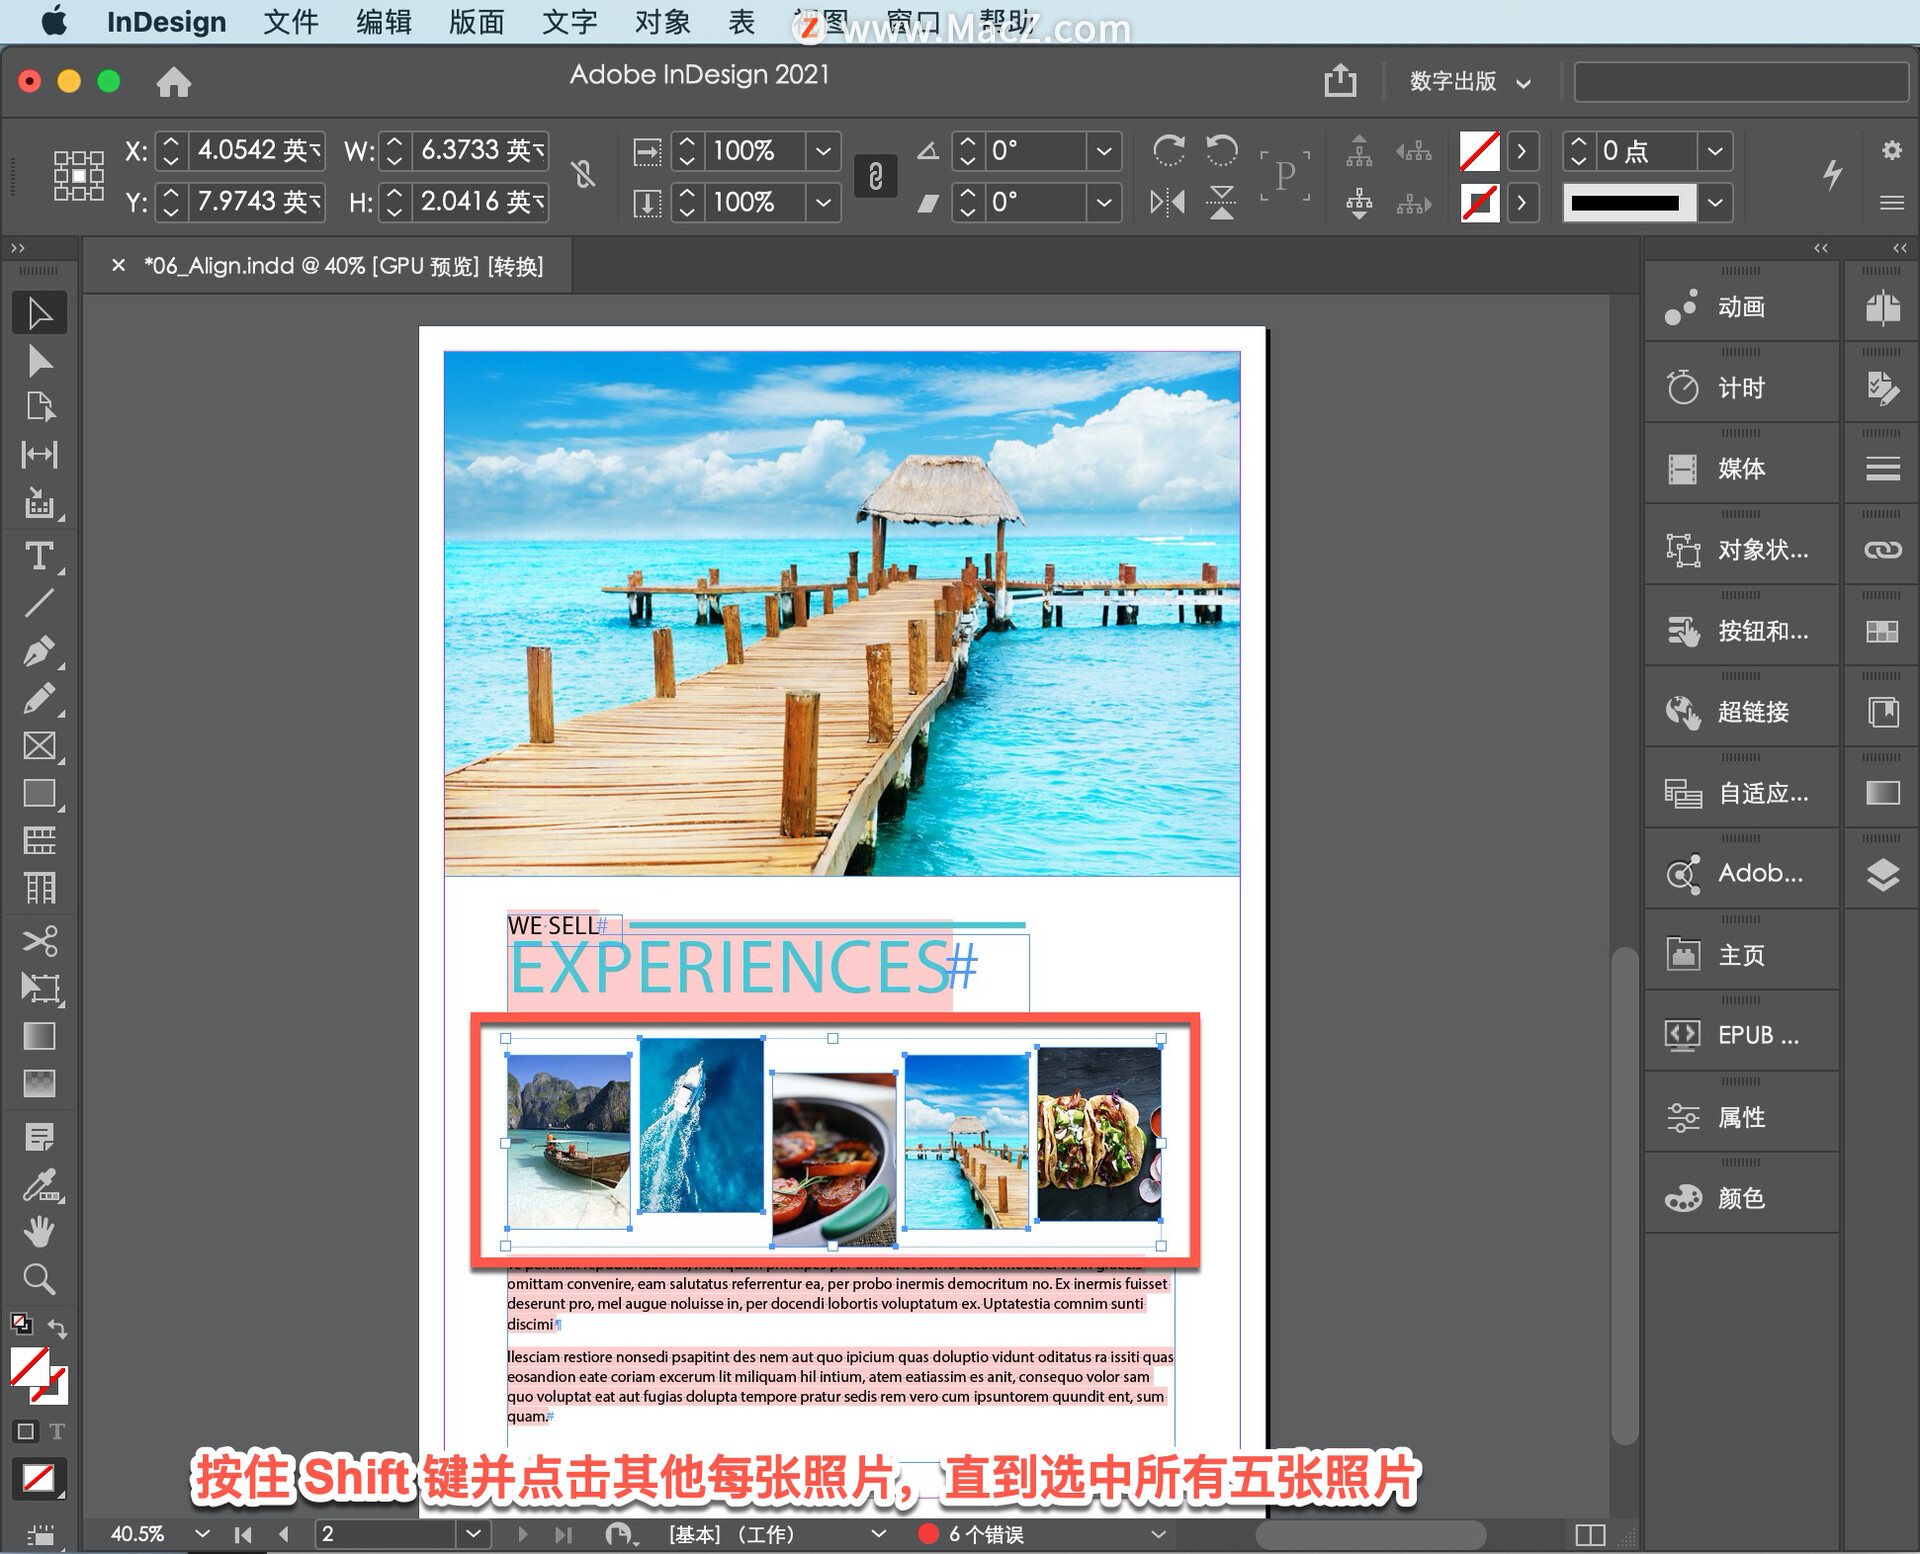This screenshot has height=1554, width=1920.
Task: Click the Share document icon
Action: 1340,80
